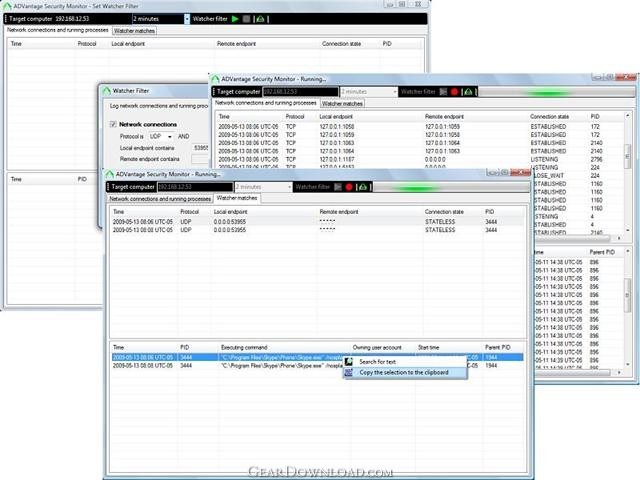The width and height of the screenshot is (640, 480).
Task: Select Network connections and running processes tab in middle window
Action: 266,103
